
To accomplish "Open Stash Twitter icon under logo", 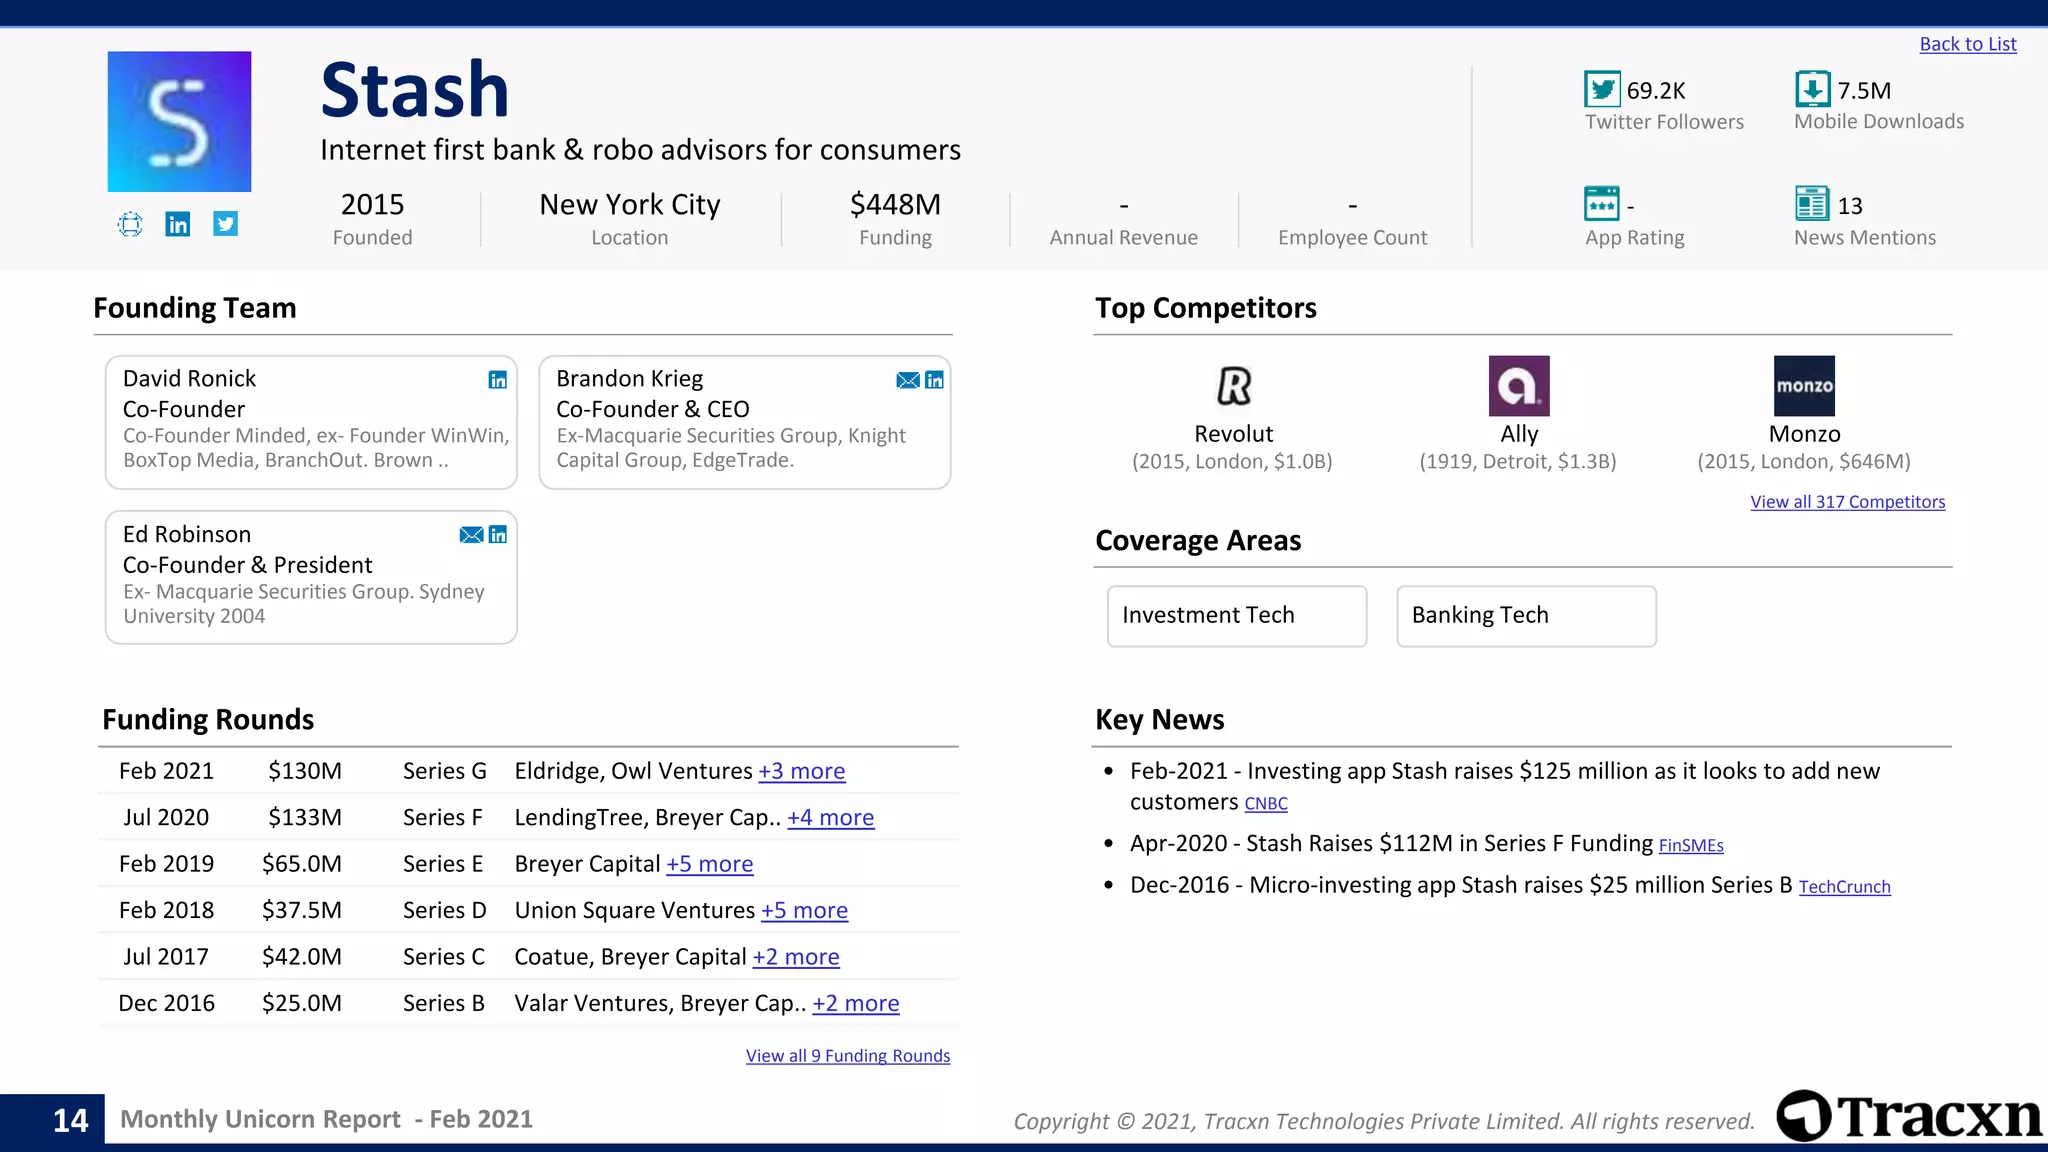I will (226, 224).
